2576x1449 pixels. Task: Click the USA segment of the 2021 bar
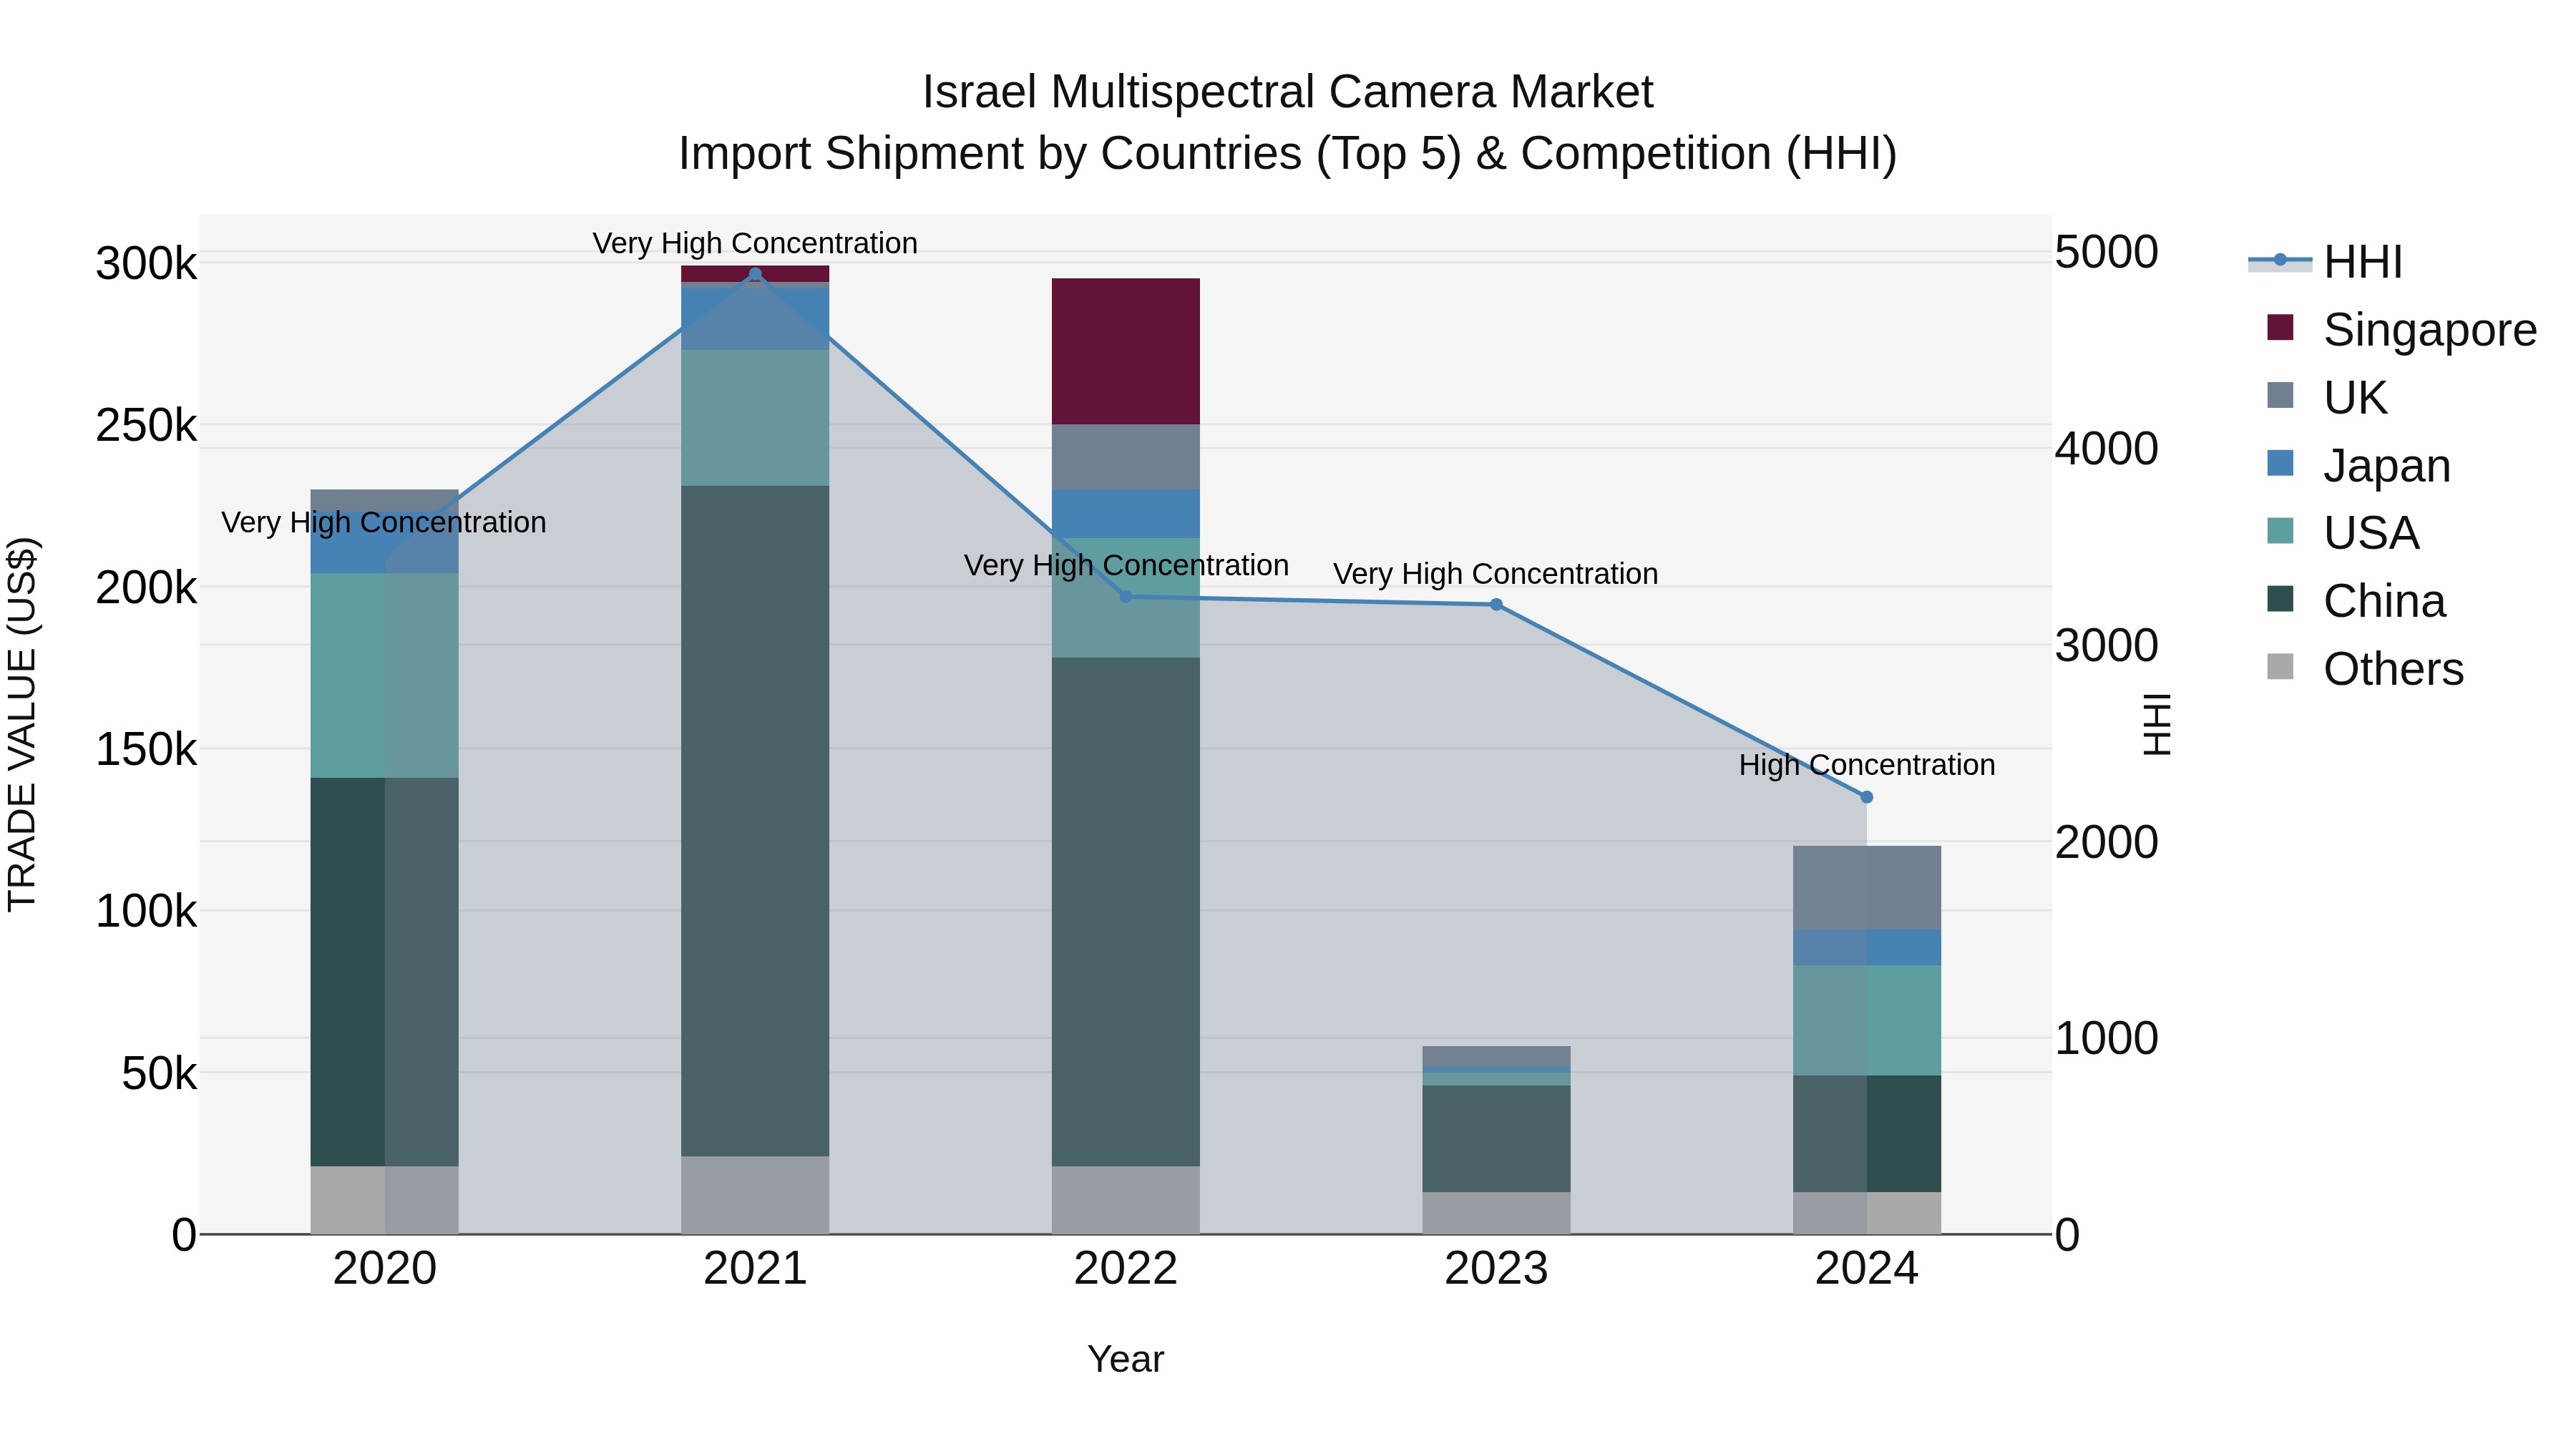755,418
